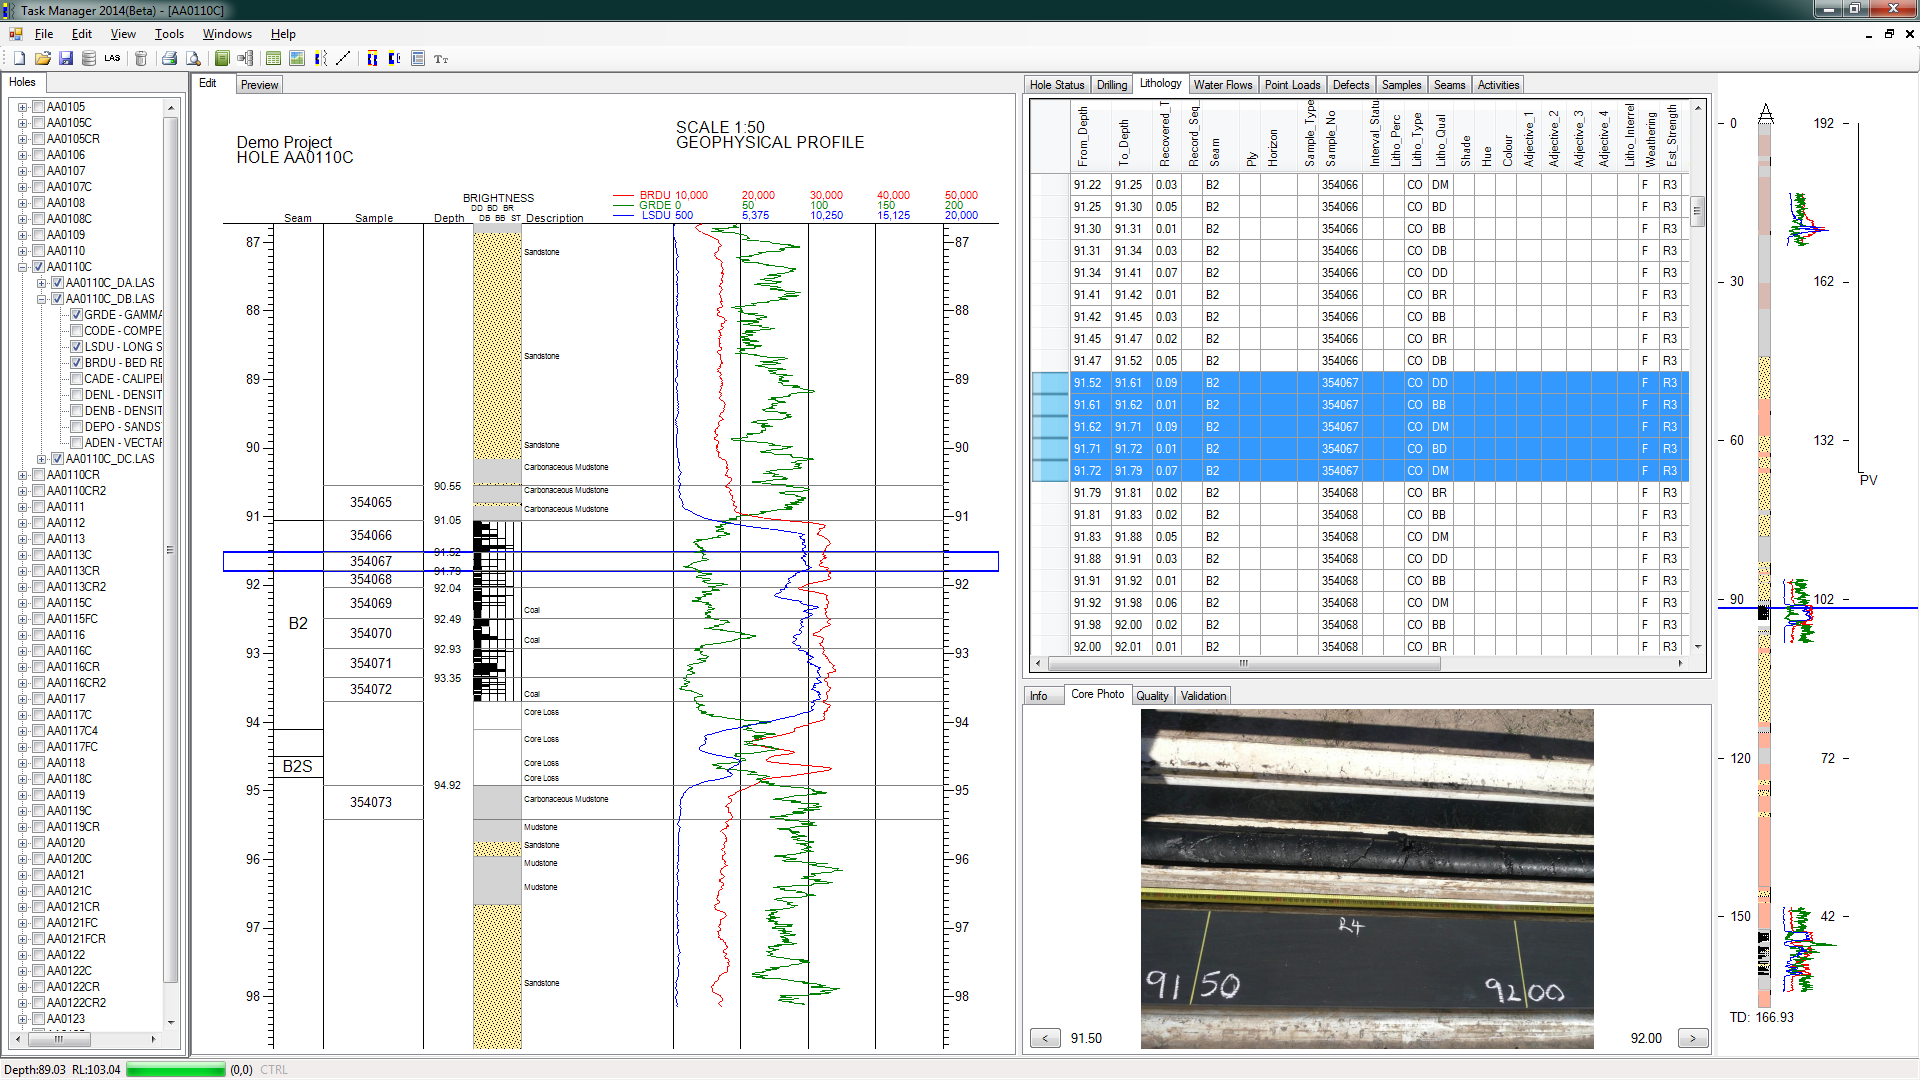Expand the AA0110C_DC.LAS node
Viewport: 1920px width, 1080px height.
point(42,459)
